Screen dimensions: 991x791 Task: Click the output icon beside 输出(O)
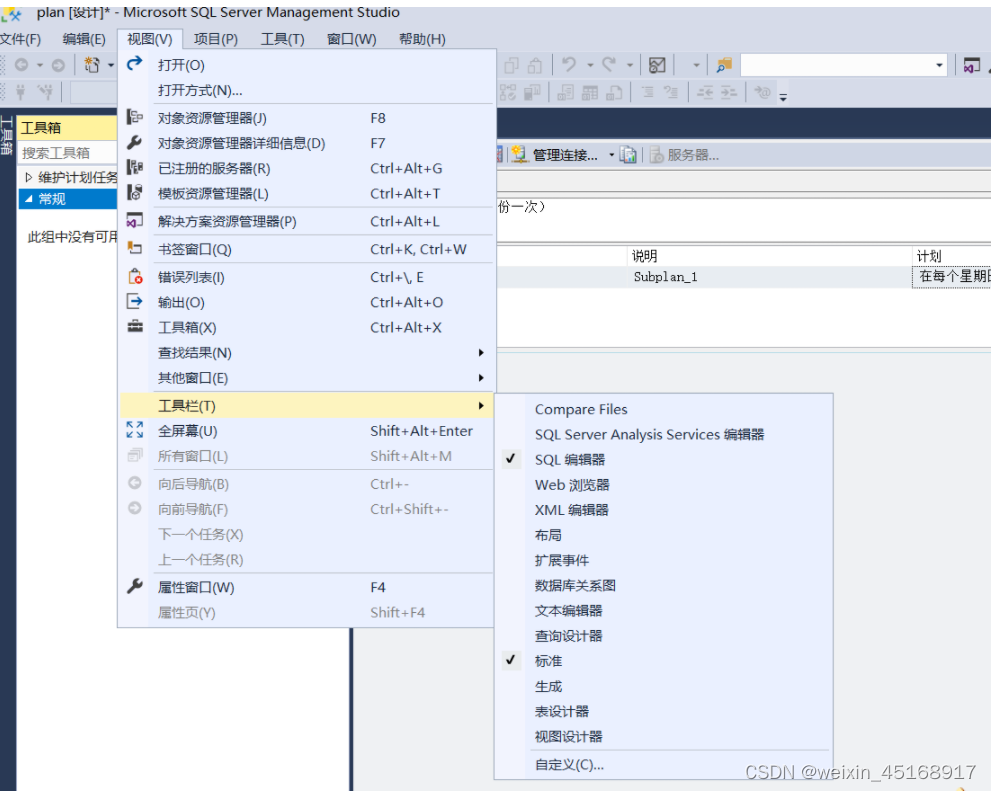point(135,301)
